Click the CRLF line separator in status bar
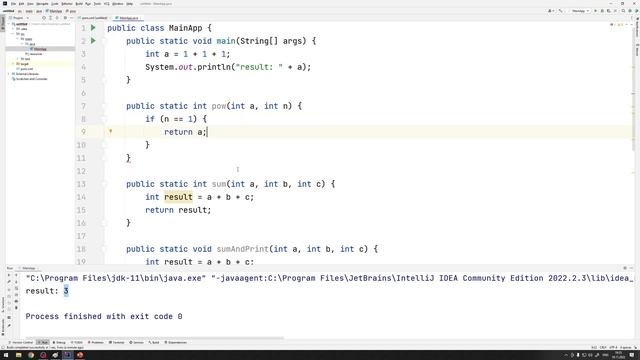The image size is (640, 360). click(603, 347)
